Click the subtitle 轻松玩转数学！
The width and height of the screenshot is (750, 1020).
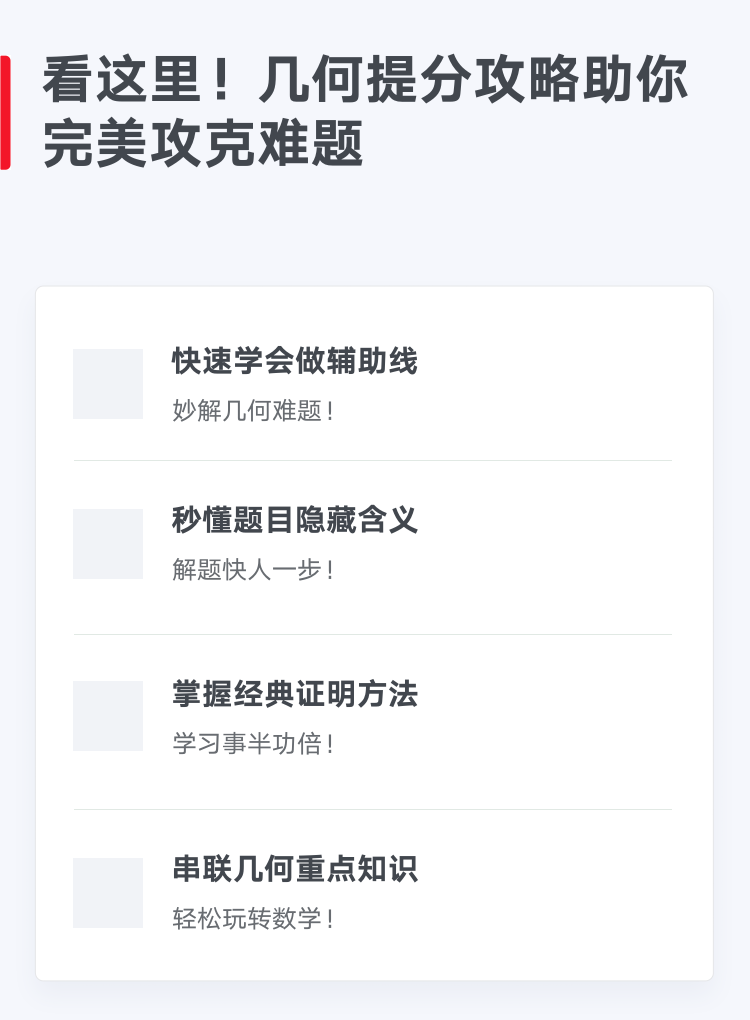pyautogui.click(x=254, y=919)
